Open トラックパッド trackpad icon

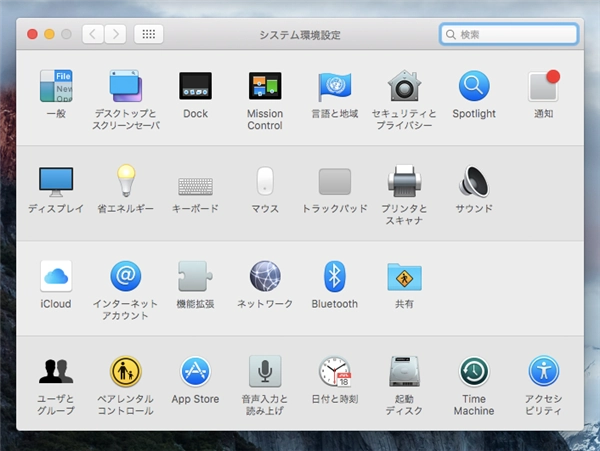[335, 182]
